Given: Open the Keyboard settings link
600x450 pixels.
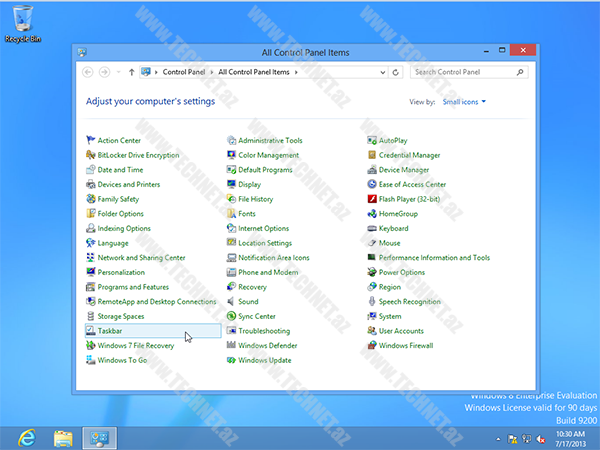Looking at the screenshot, I should (x=394, y=228).
